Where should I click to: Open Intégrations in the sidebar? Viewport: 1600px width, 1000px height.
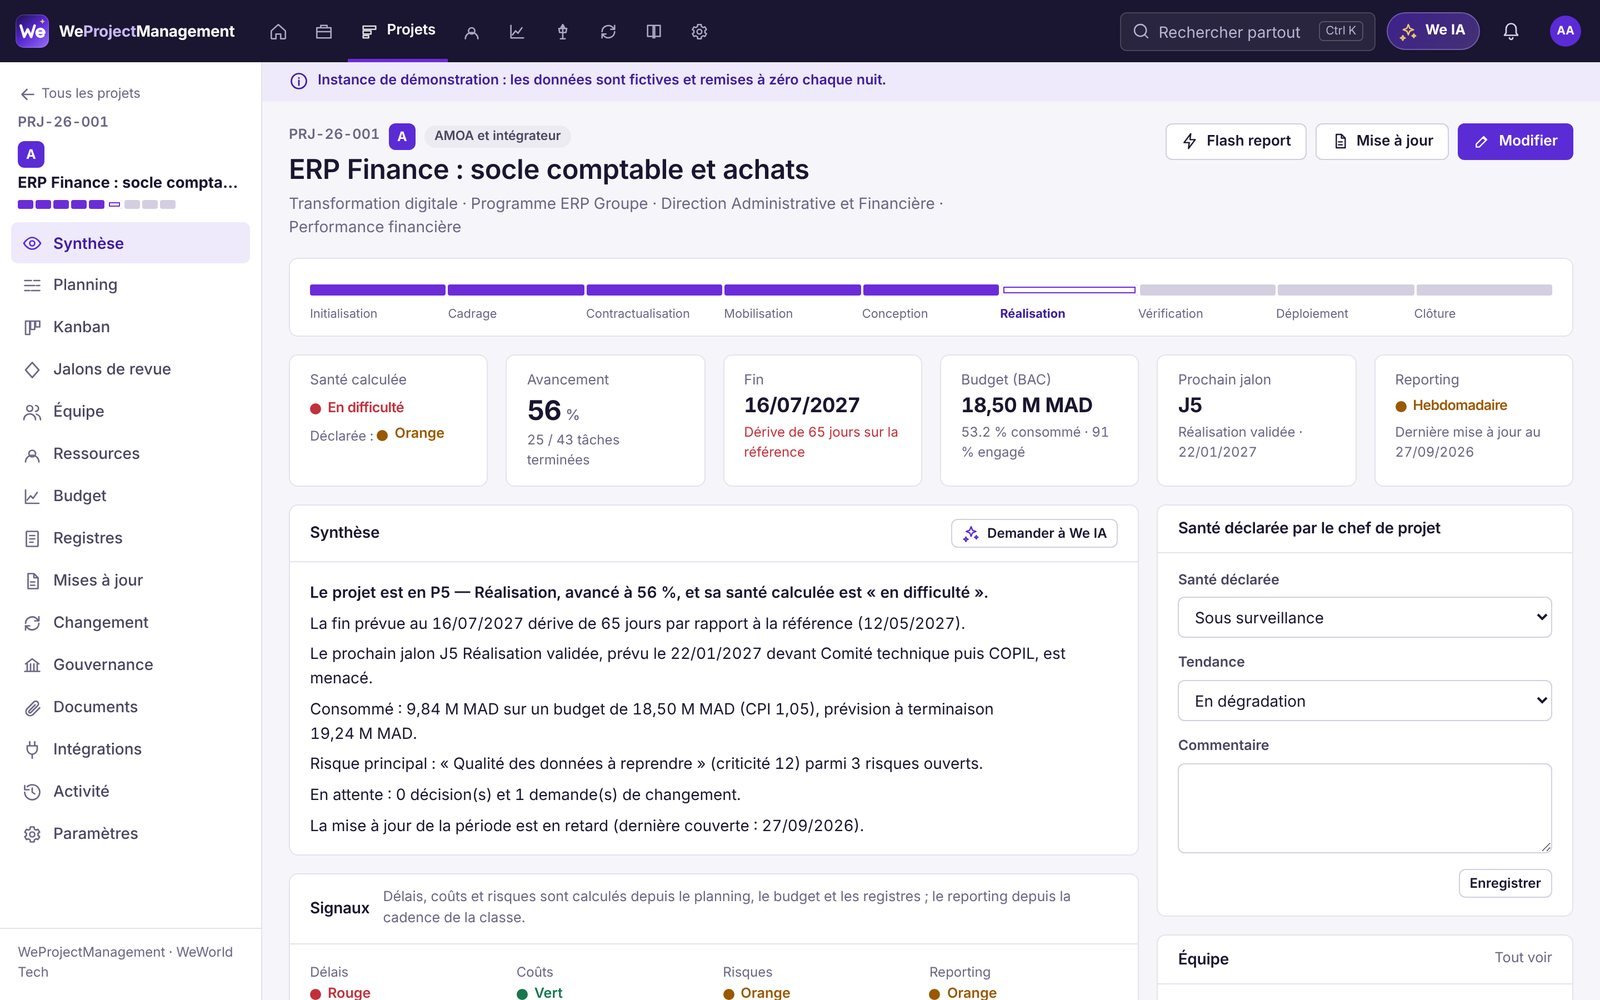coord(130,749)
